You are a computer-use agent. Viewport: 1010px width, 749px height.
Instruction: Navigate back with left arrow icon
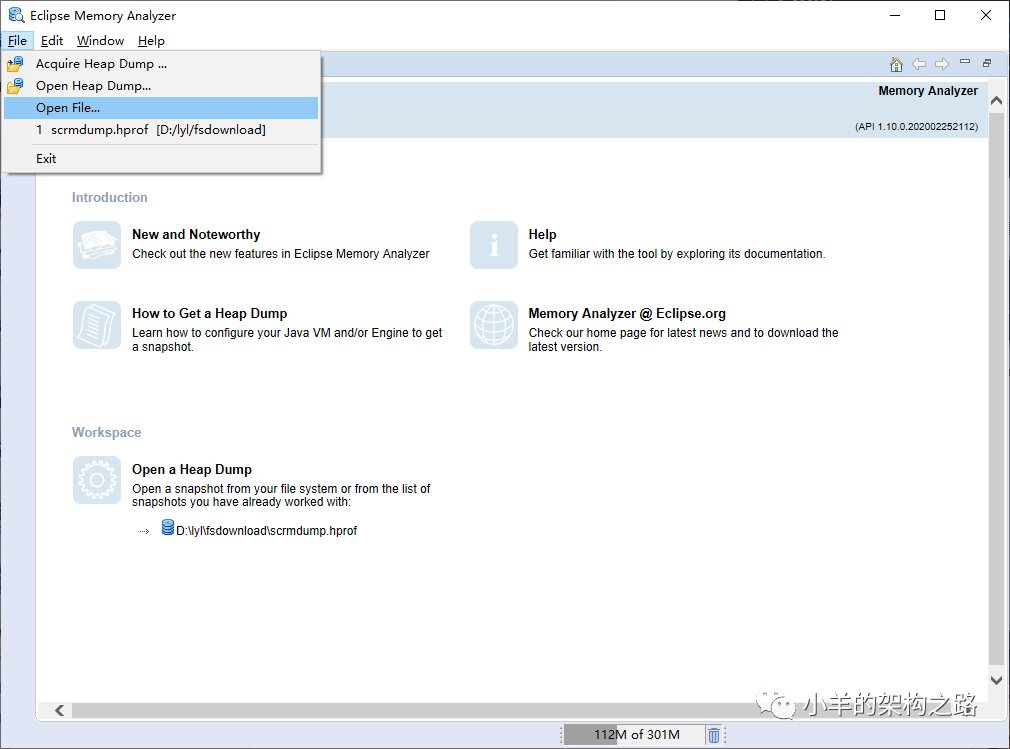919,64
